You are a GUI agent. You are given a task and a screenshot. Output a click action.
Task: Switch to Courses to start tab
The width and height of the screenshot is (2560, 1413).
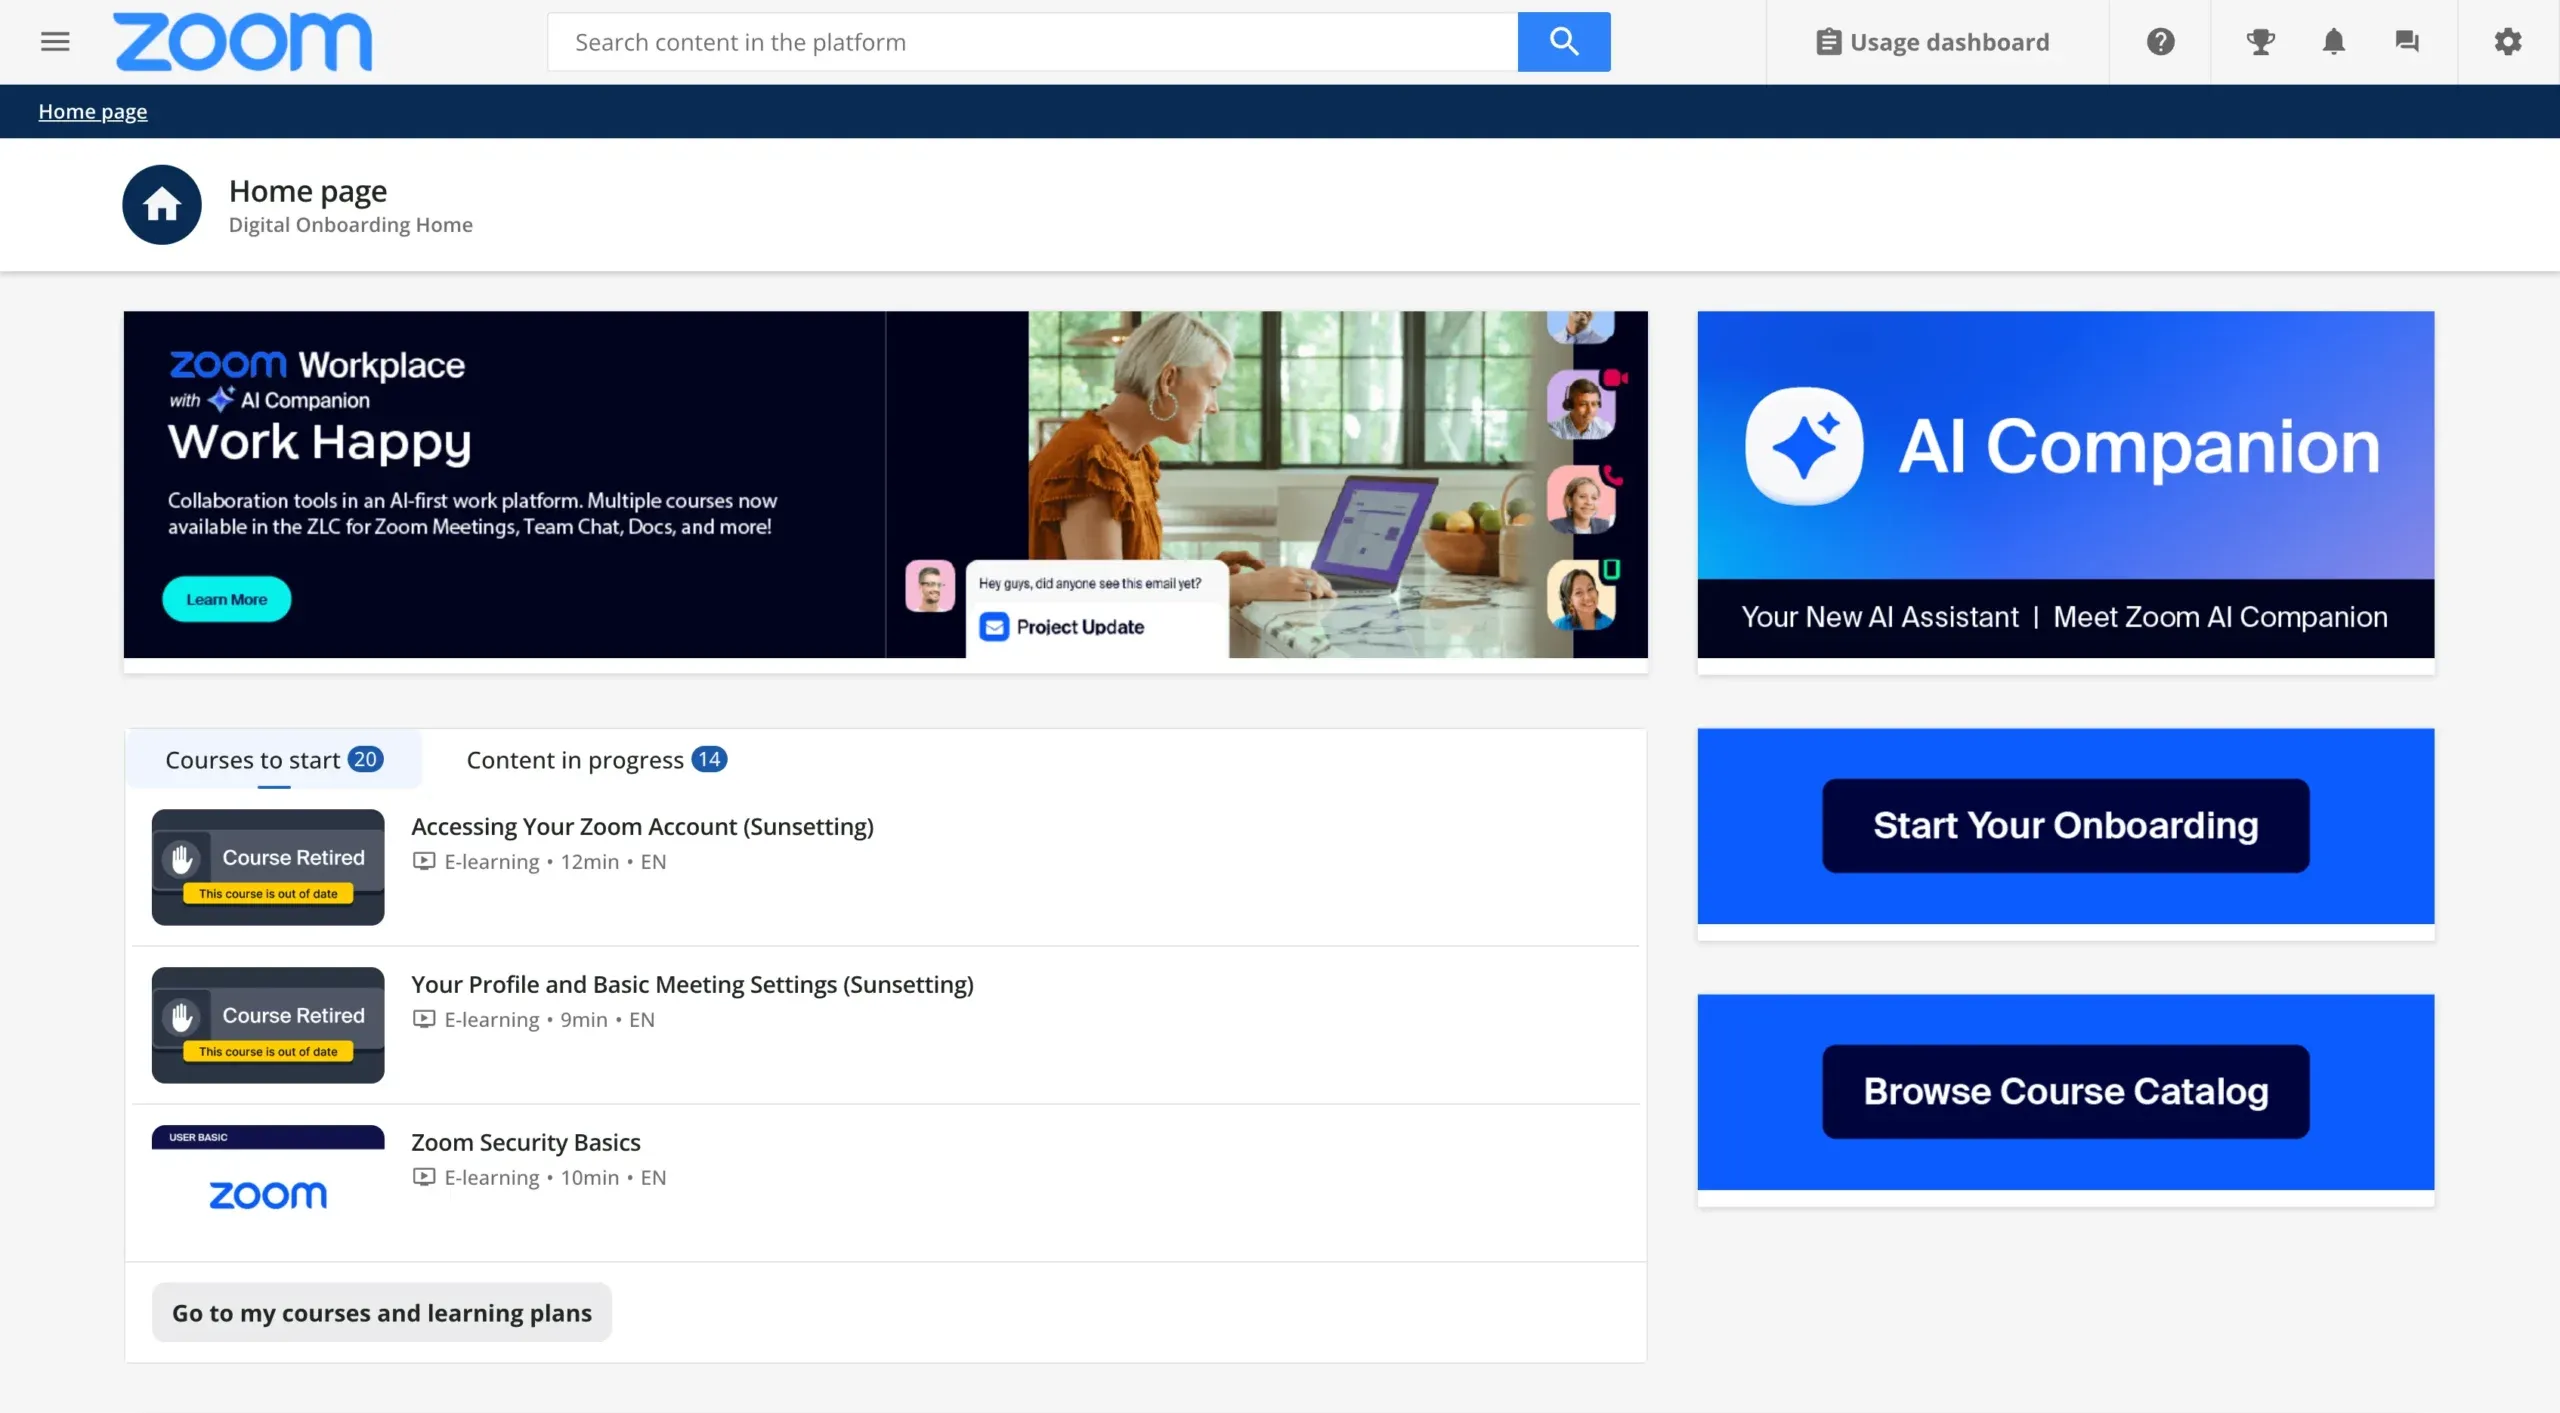[x=273, y=759]
